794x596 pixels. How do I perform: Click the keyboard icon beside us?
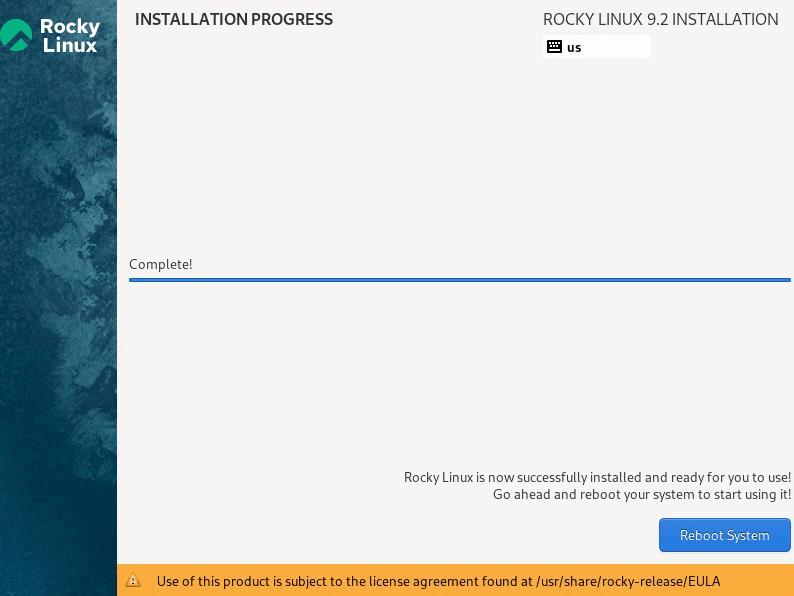[554, 47]
